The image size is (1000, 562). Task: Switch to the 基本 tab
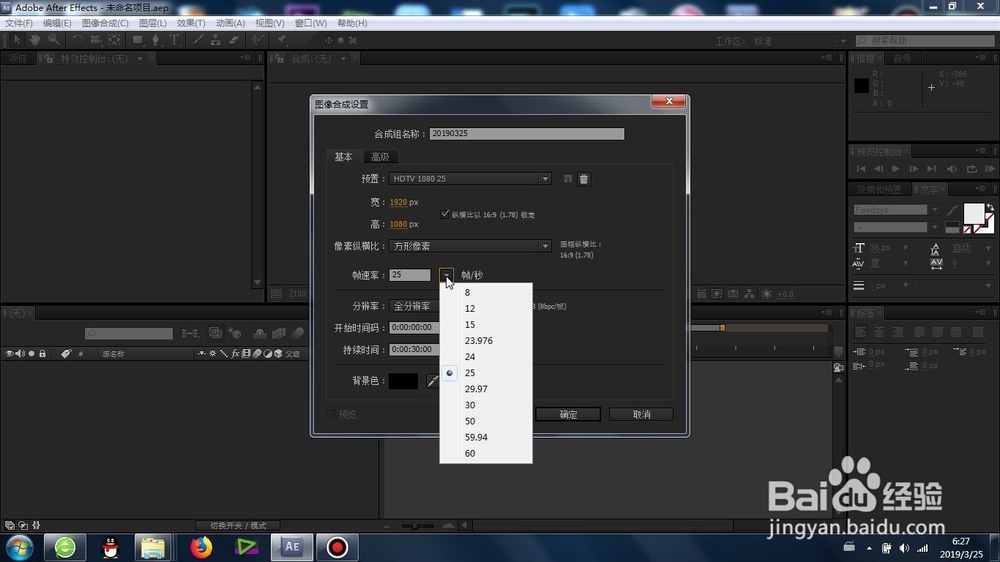[344, 157]
